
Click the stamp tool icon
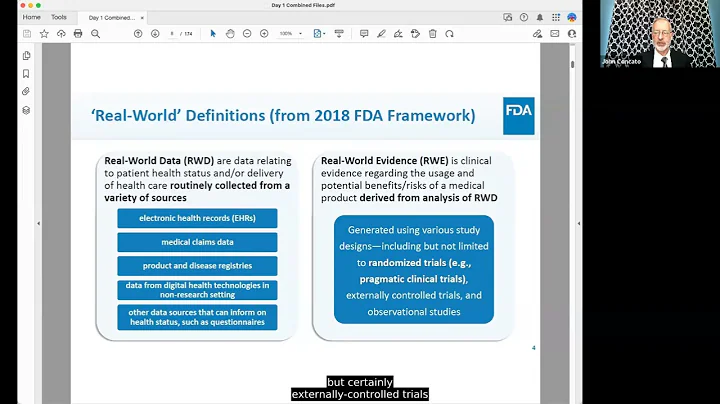click(415, 34)
